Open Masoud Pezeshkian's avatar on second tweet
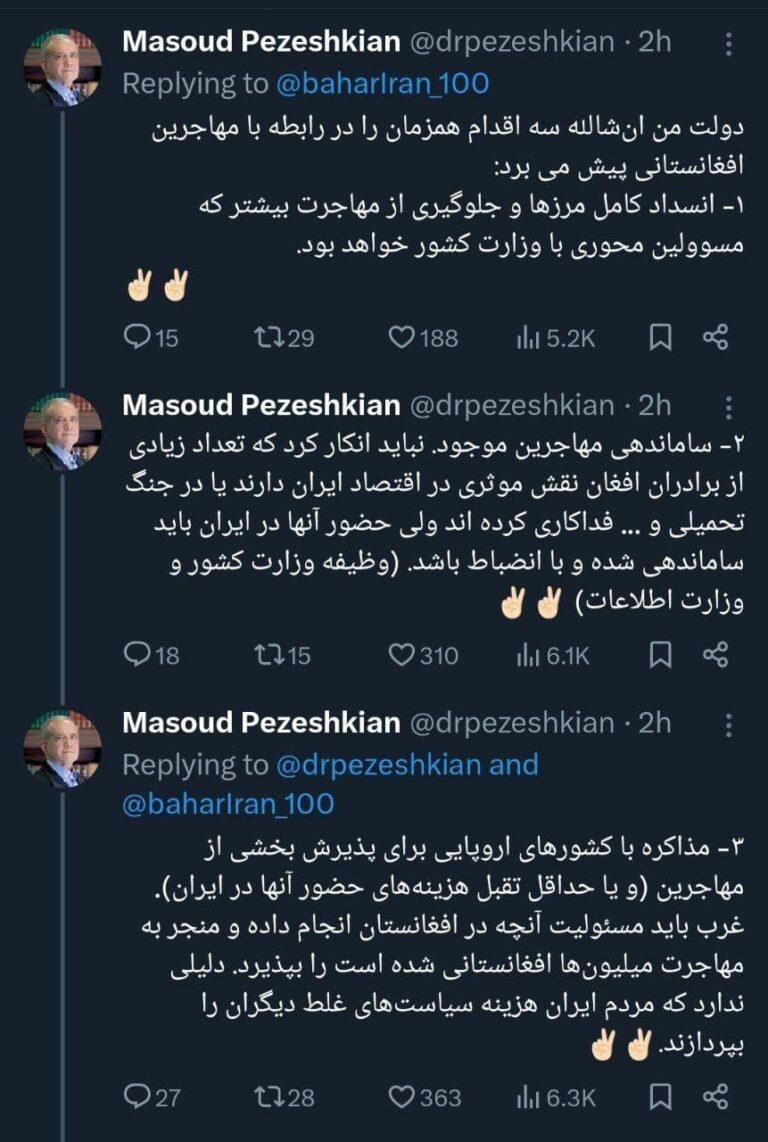This screenshot has height=1142, width=768. (62, 432)
